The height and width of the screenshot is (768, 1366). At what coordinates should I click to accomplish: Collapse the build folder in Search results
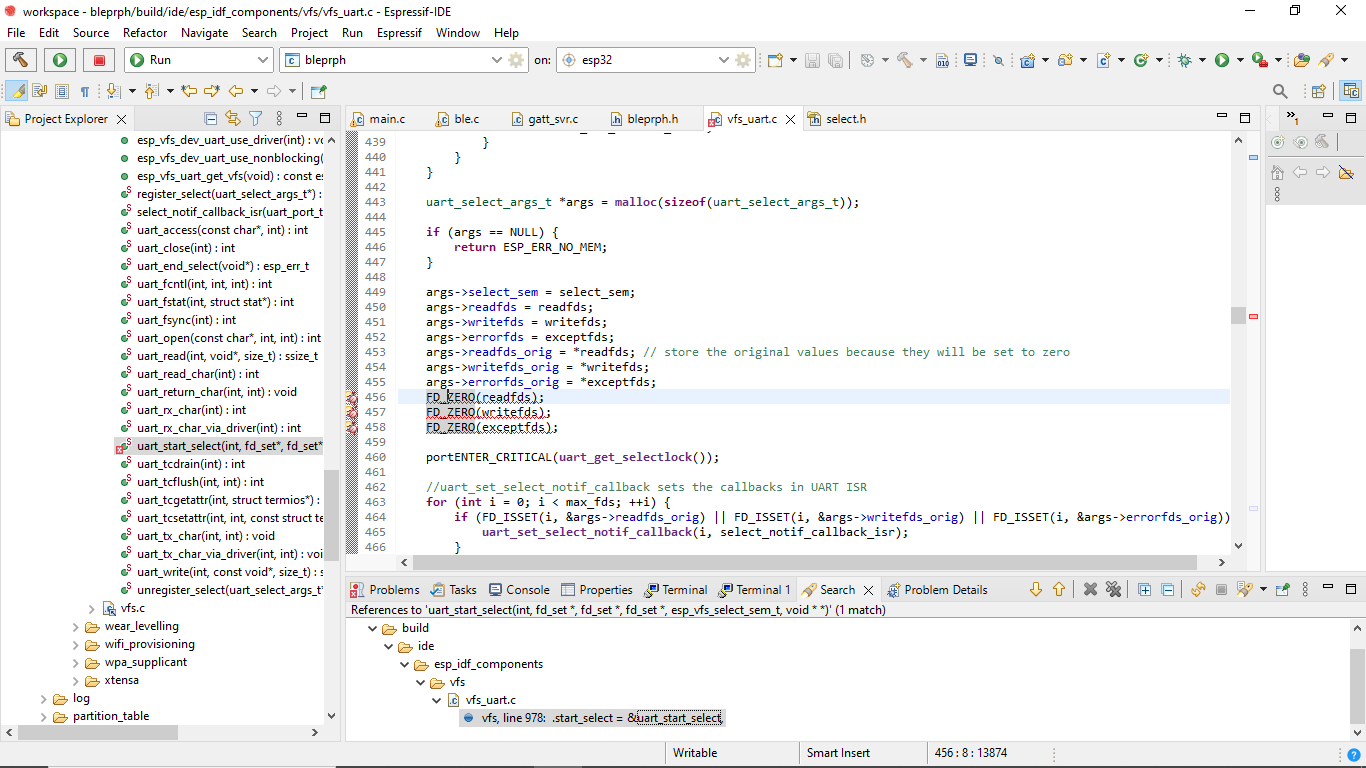coord(373,628)
